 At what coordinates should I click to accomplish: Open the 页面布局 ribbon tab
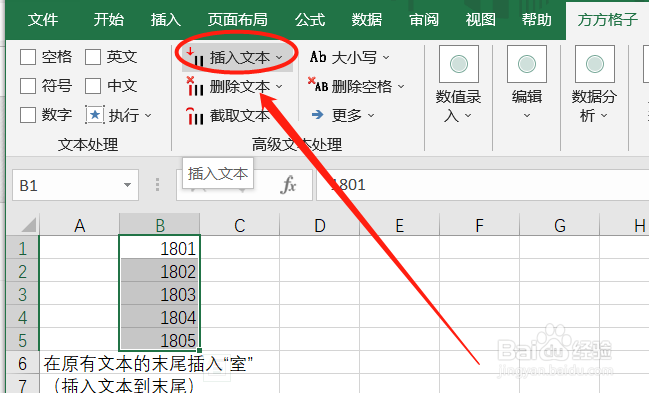[x=238, y=19]
